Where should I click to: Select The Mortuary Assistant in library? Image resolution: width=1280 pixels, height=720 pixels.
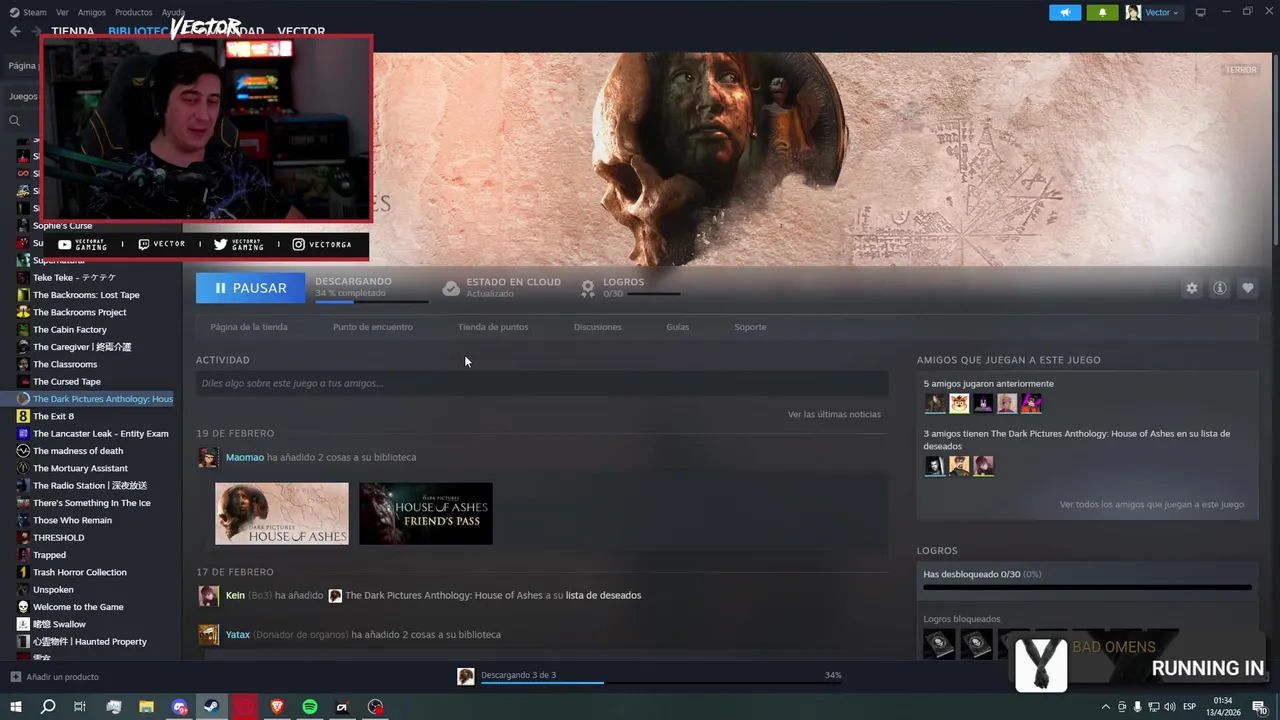(80, 468)
